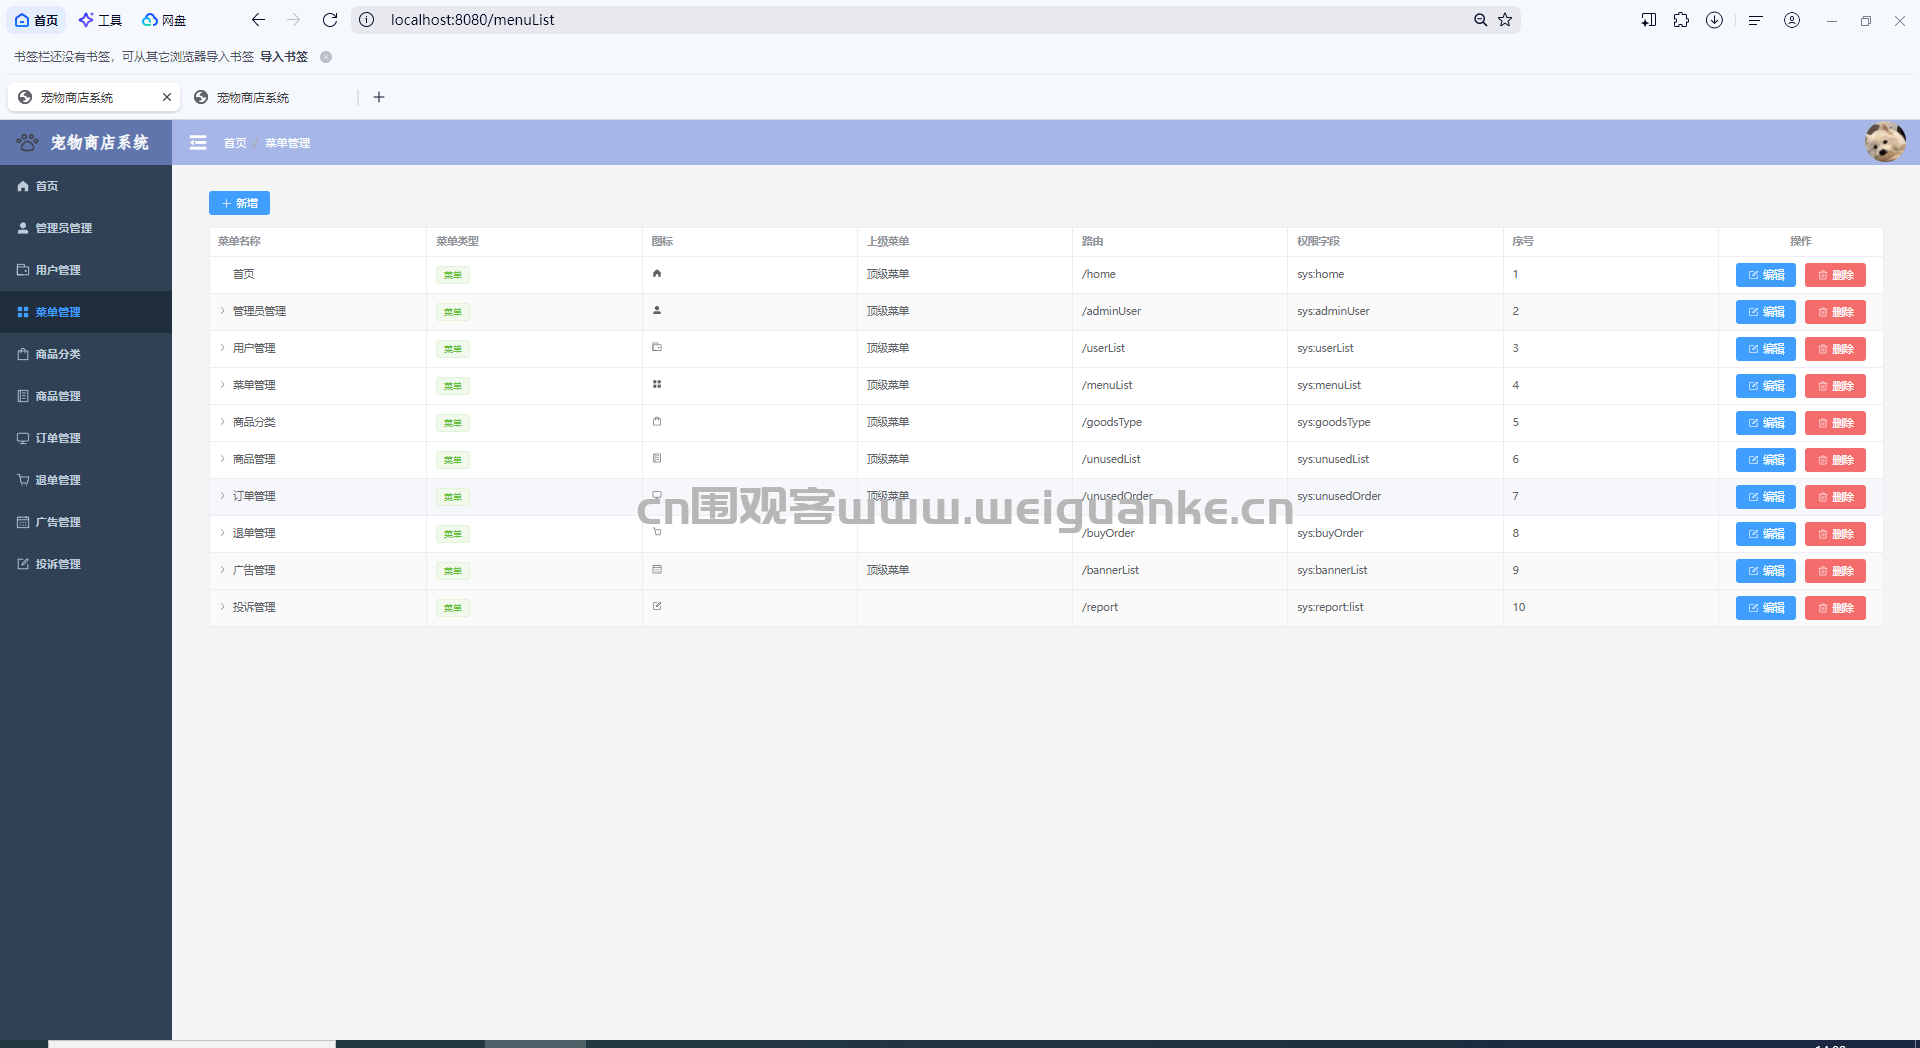Delete the /buyOrder menu row

1835,534
